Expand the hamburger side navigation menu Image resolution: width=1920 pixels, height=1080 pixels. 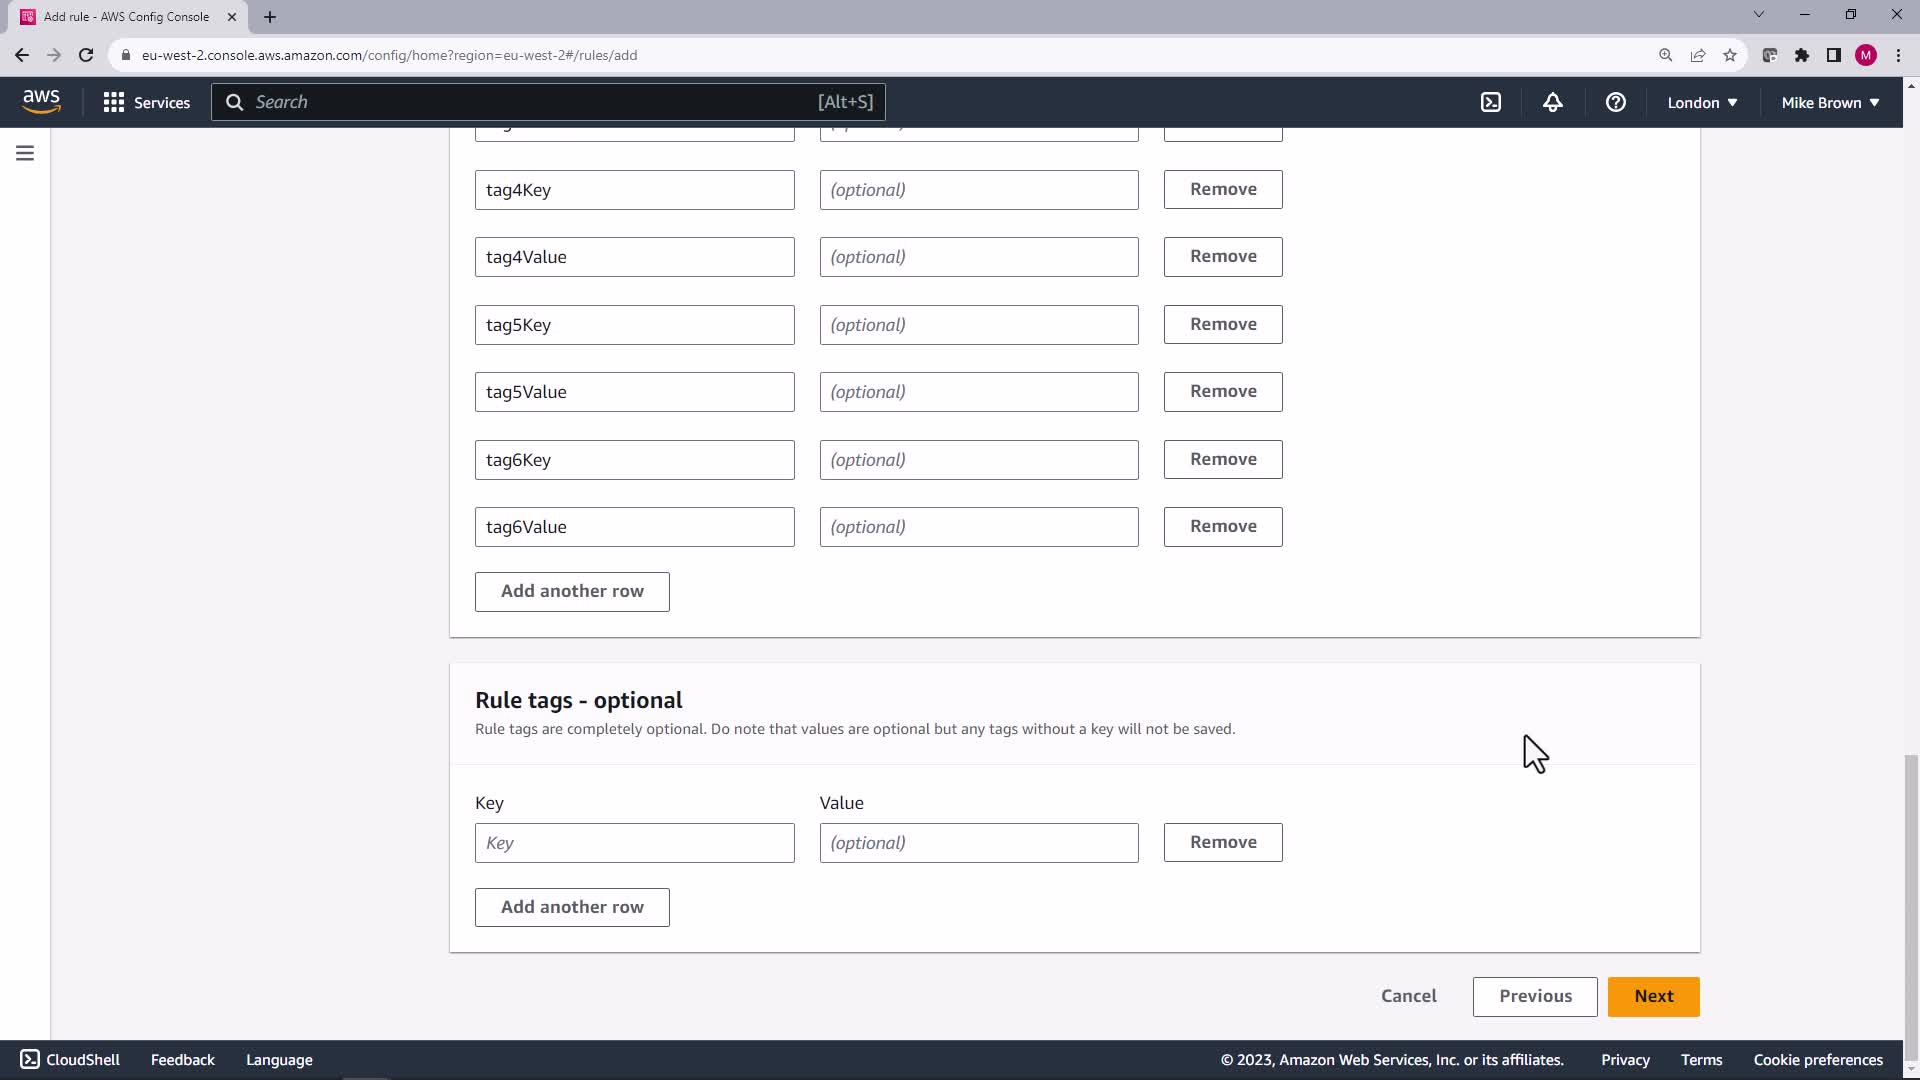[x=25, y=153]
